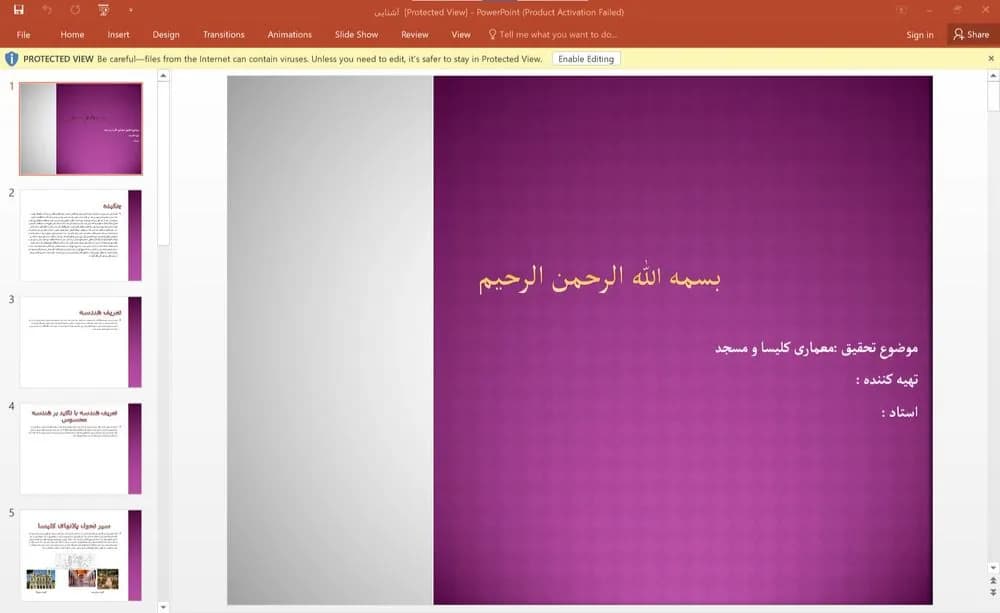
Task: Click the Share button
Action: [971, 34]
